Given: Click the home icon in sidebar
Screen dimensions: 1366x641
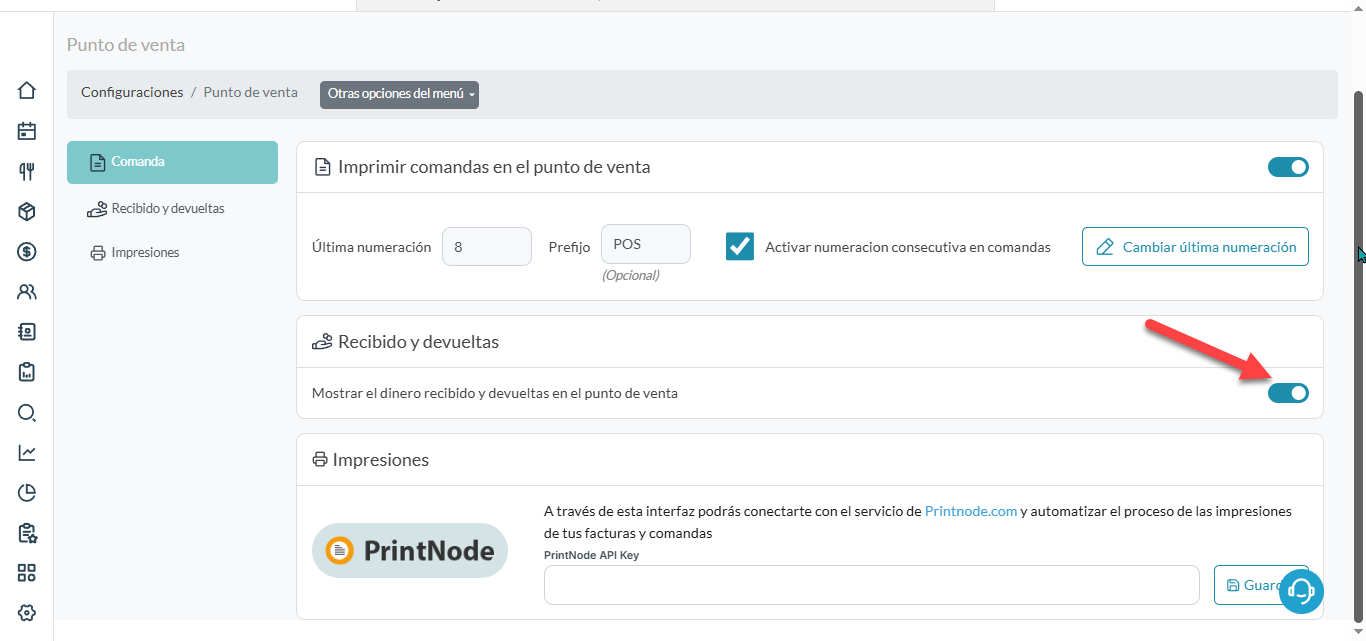Looking at the screenshot, I should click(27, 90).
